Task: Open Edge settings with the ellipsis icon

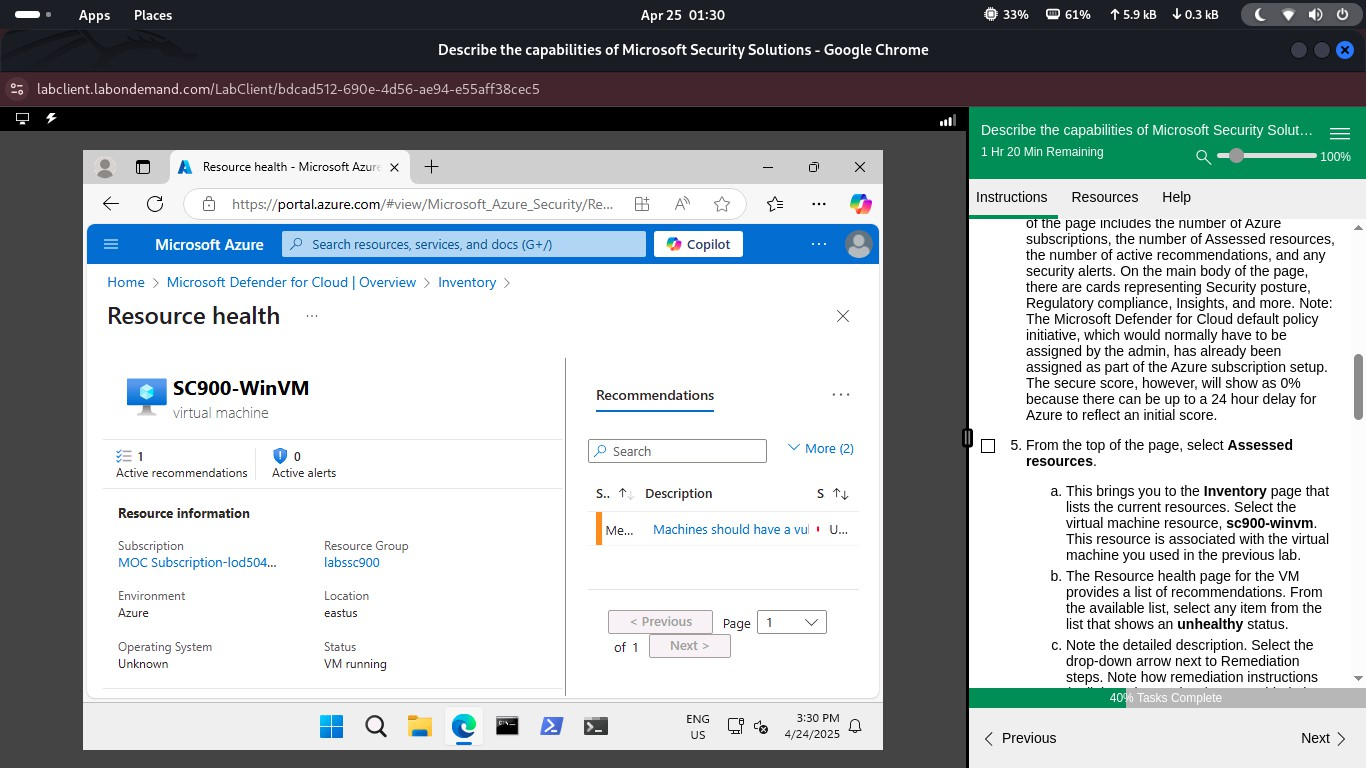Action: (818, 203)
